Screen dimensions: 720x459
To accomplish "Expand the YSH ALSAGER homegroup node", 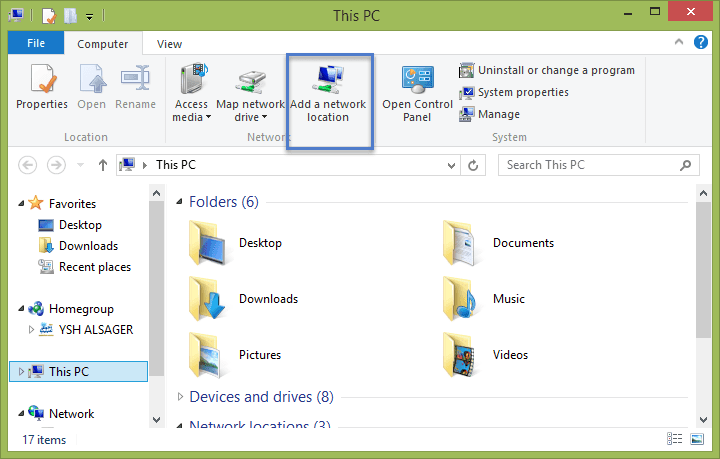I will pyautogui.click(x=31, y=330).
